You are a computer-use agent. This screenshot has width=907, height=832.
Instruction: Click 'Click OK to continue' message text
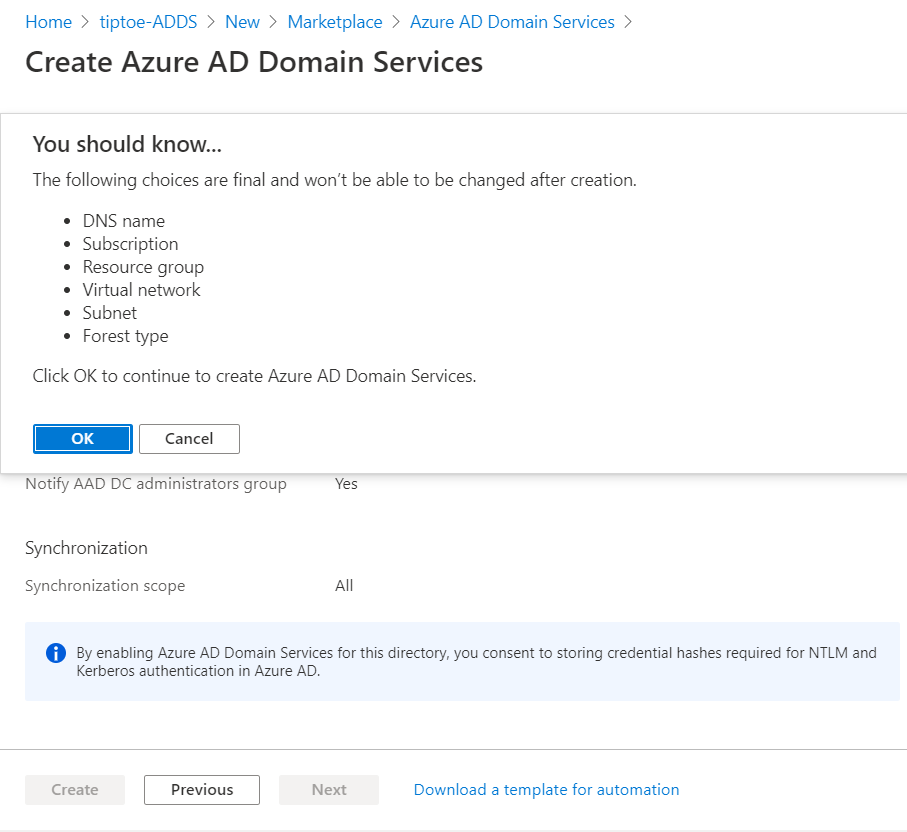point(255,376)
